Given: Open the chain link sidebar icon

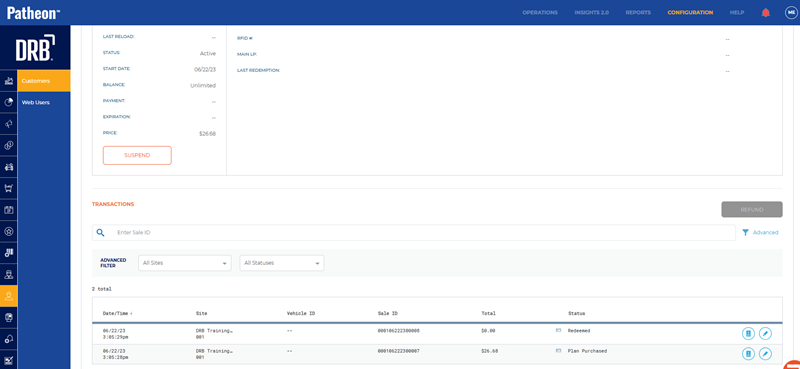Looking at the screenshot, I should pyautogui.click(x=8, y=145).
